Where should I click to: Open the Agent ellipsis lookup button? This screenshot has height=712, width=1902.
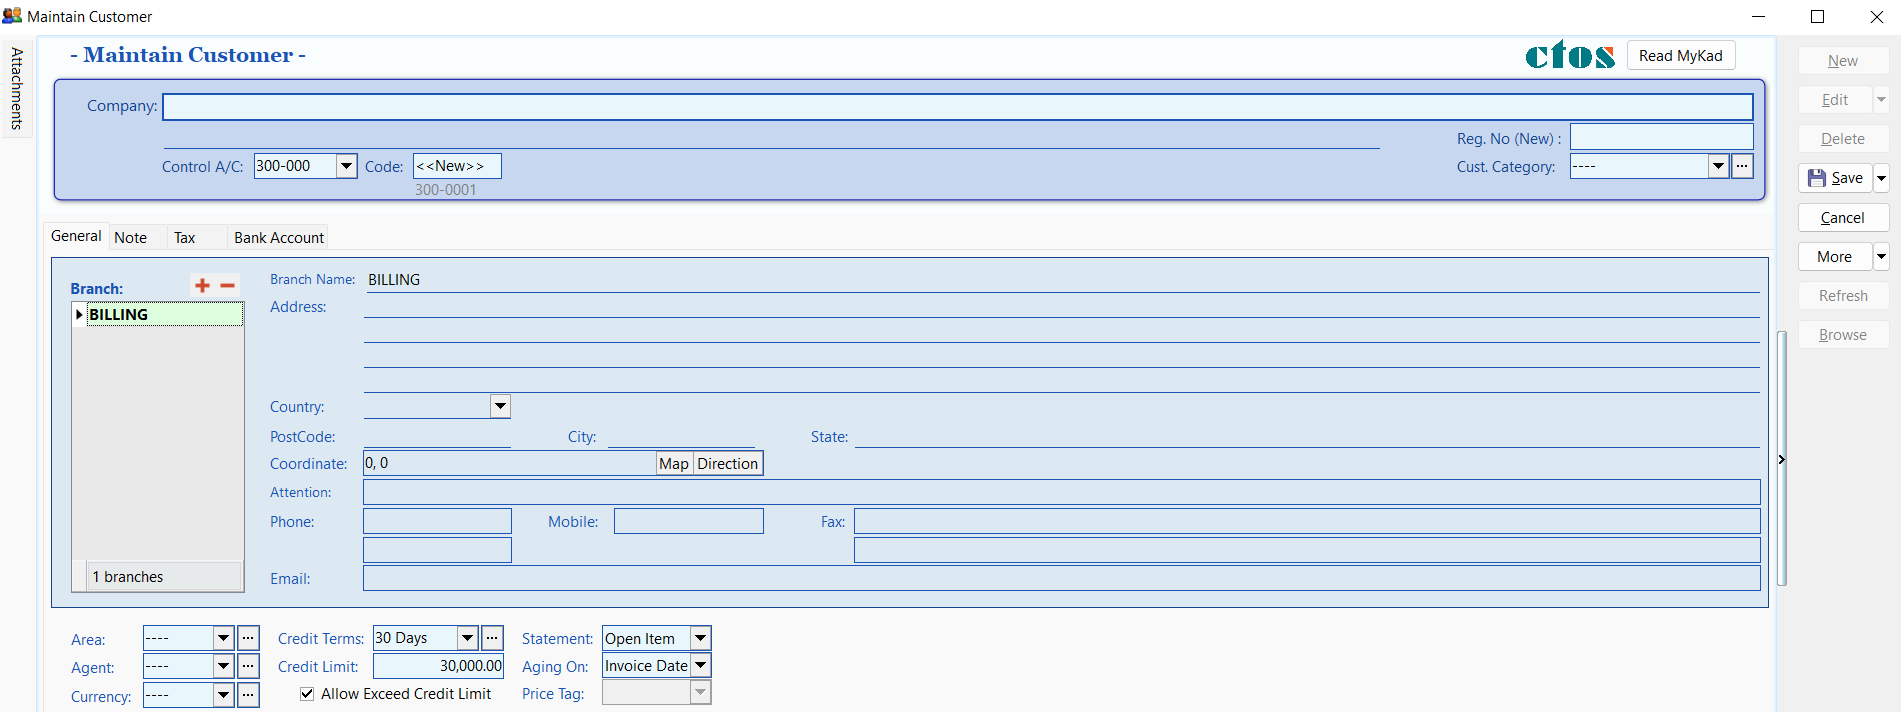tap(249, 666)
